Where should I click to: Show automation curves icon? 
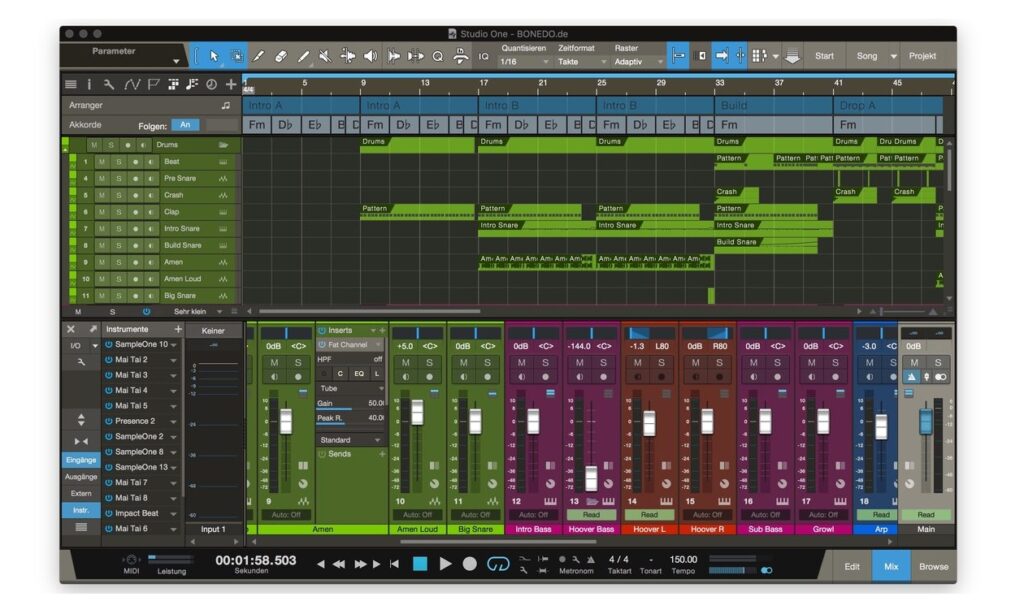[132, 84]
